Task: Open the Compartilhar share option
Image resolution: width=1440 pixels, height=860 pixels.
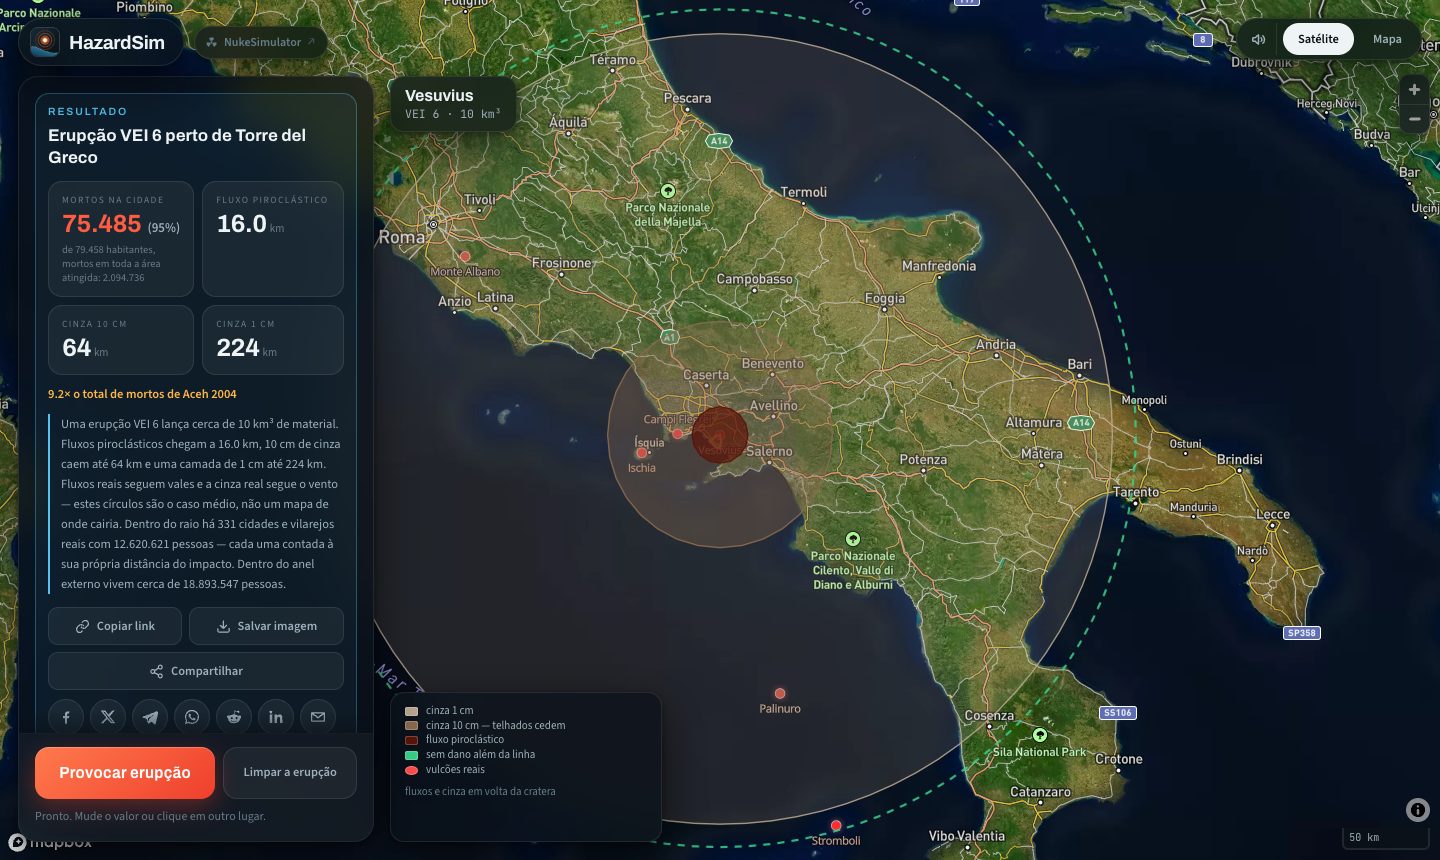Action: [x=196, y=671]
